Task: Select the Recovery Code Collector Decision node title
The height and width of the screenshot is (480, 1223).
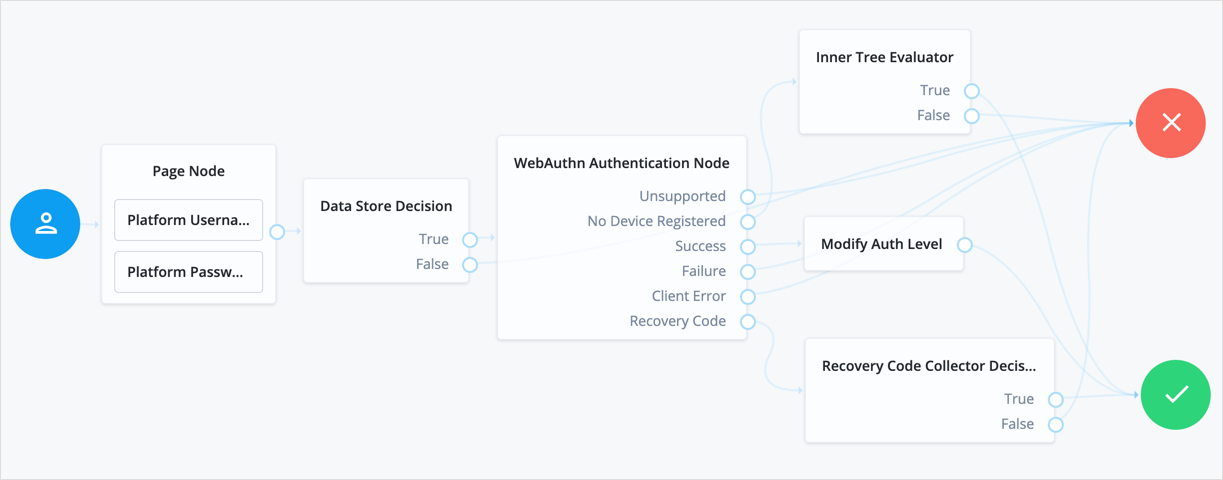Action: click(928, 366)
